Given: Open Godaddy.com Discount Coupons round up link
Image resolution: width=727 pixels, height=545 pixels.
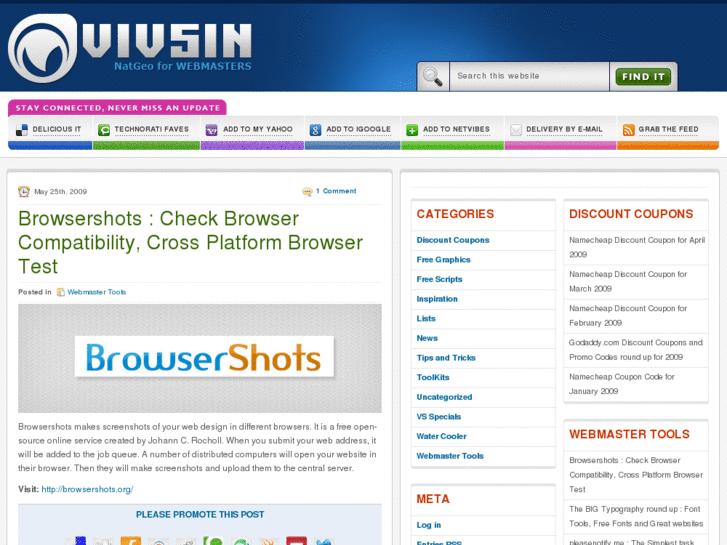Looking at the screenshot, I should click(636, 350).
